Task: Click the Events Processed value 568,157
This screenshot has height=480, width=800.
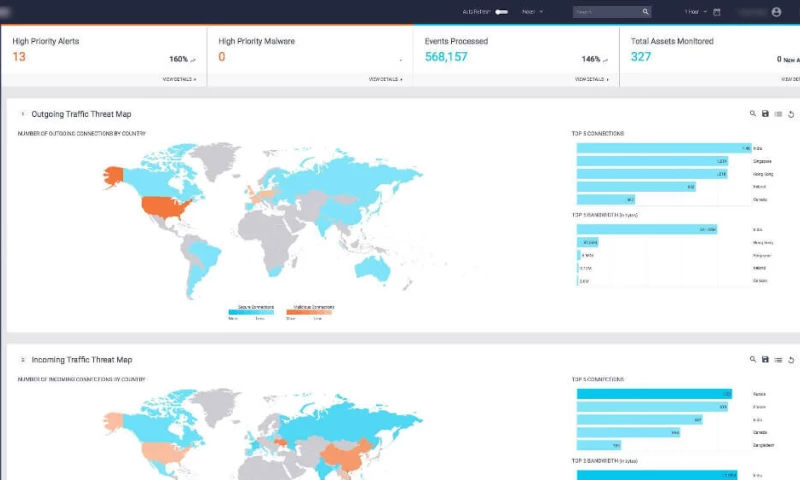Action: point(446,57)
